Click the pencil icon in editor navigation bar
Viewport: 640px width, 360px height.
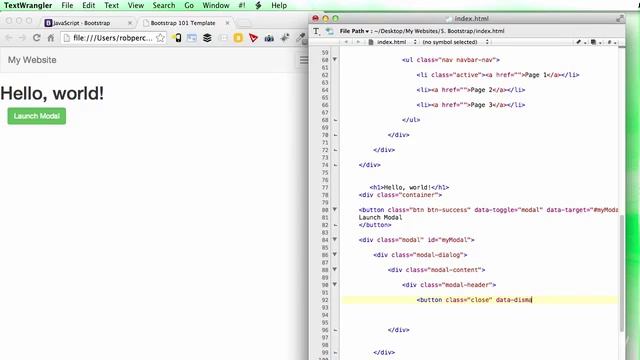(x=580, y=42)
